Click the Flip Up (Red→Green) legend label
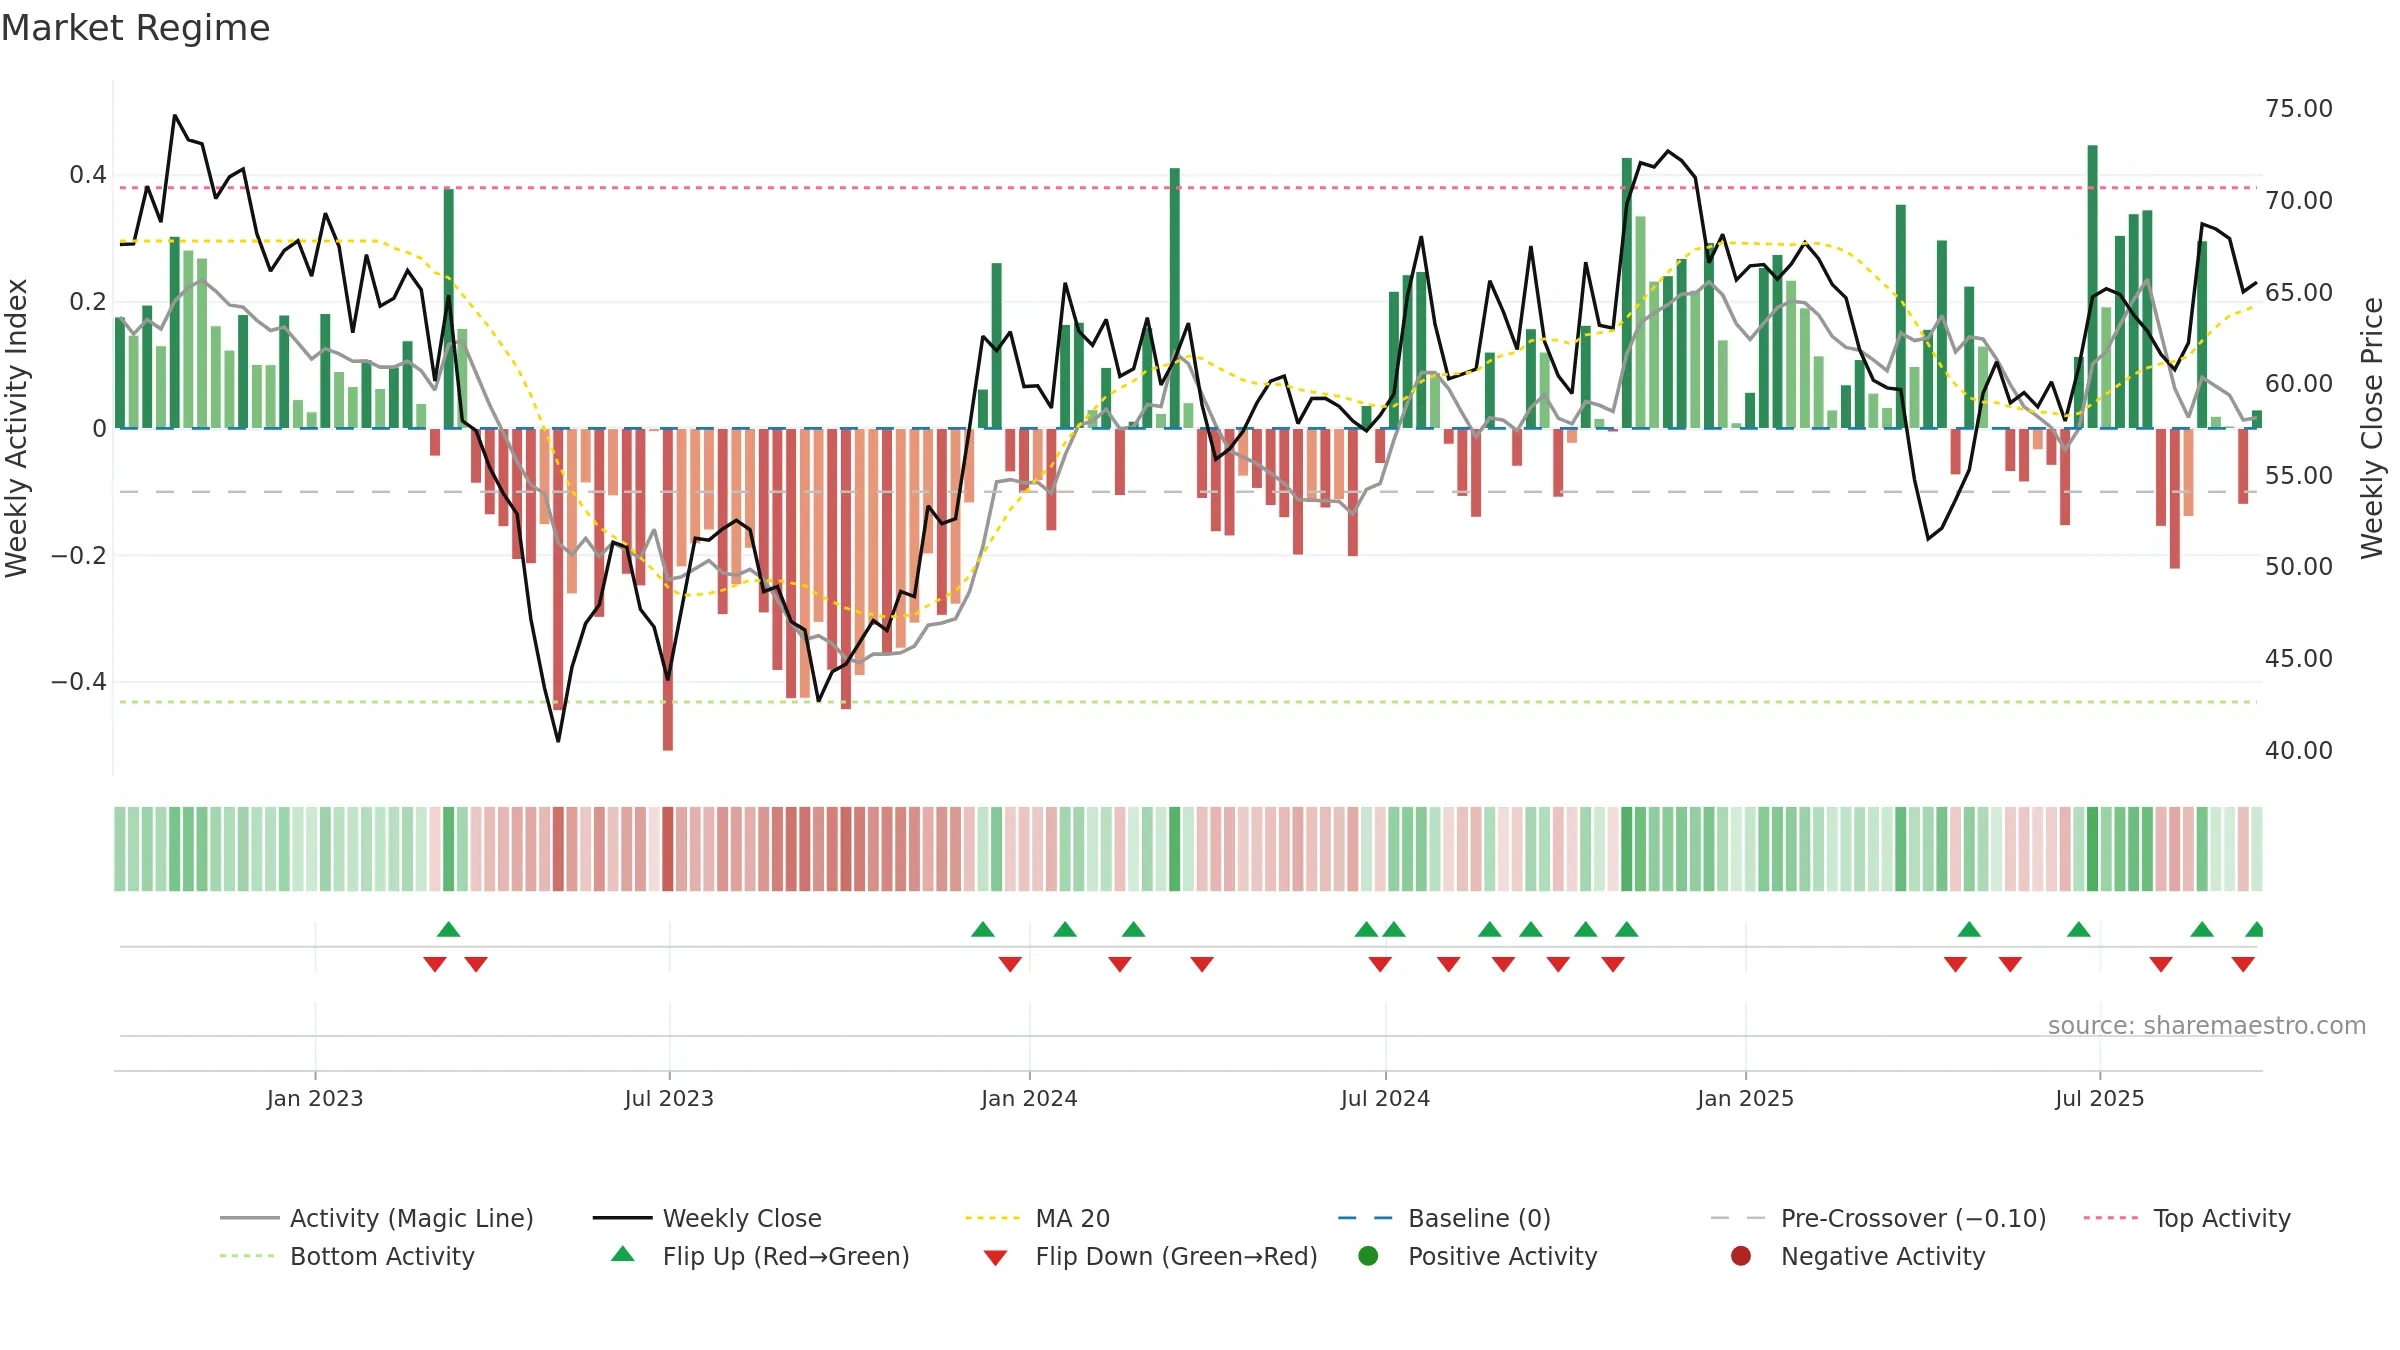The image size is (2400, 1350). (786, 1256)
